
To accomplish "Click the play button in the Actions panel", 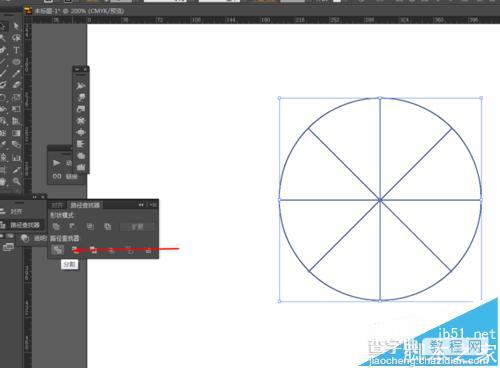I will click(x=57, y=163).
